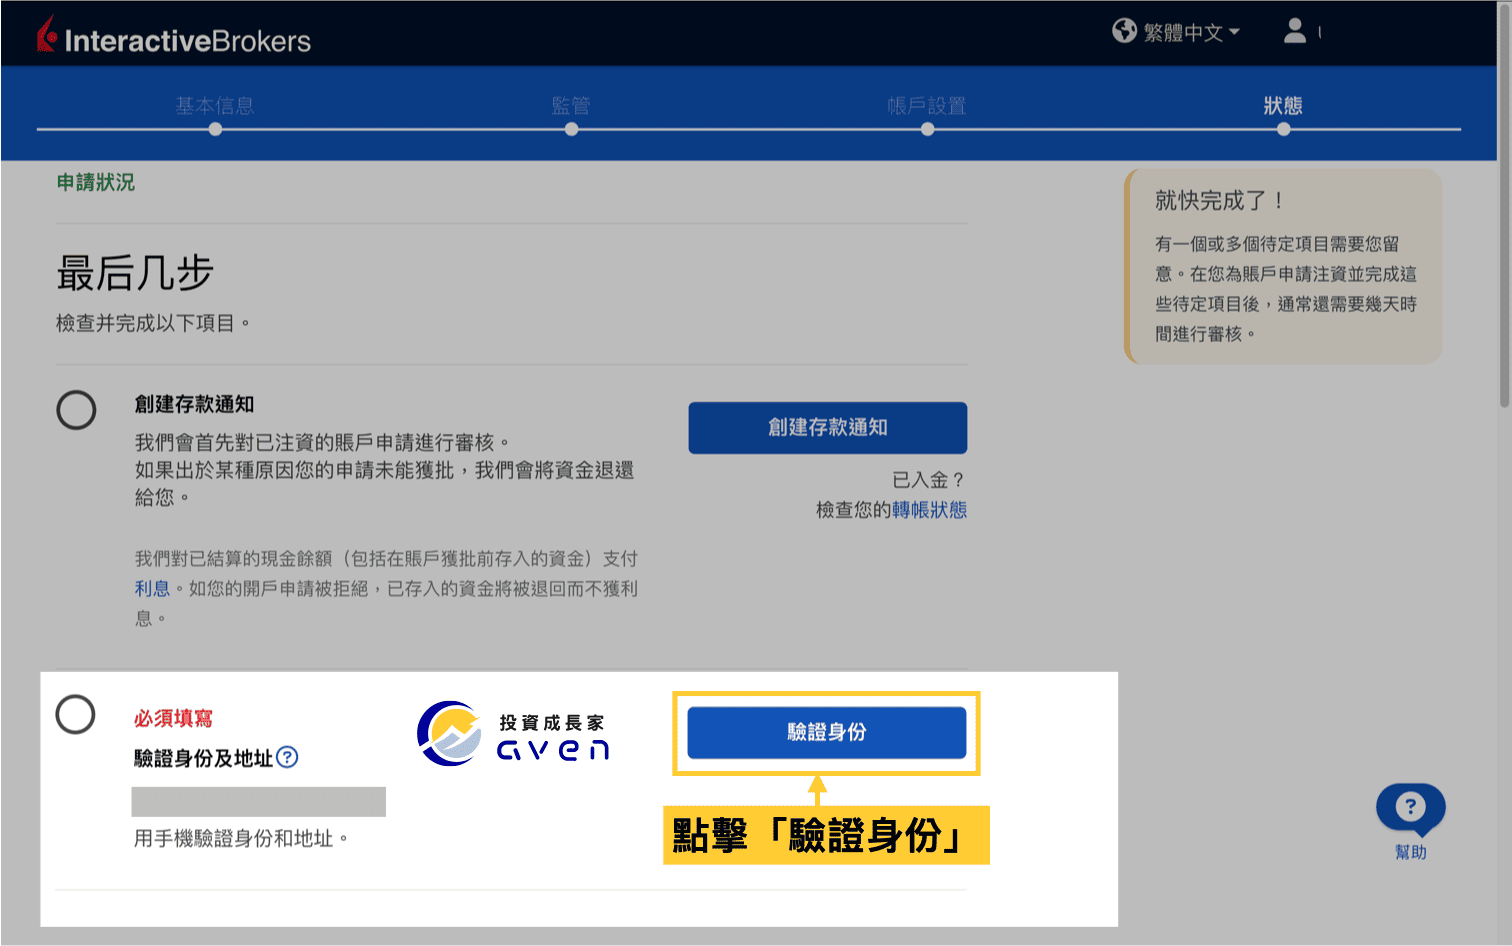Click the 驗證身份 button

pyautogui.click(x=827, y=731)
